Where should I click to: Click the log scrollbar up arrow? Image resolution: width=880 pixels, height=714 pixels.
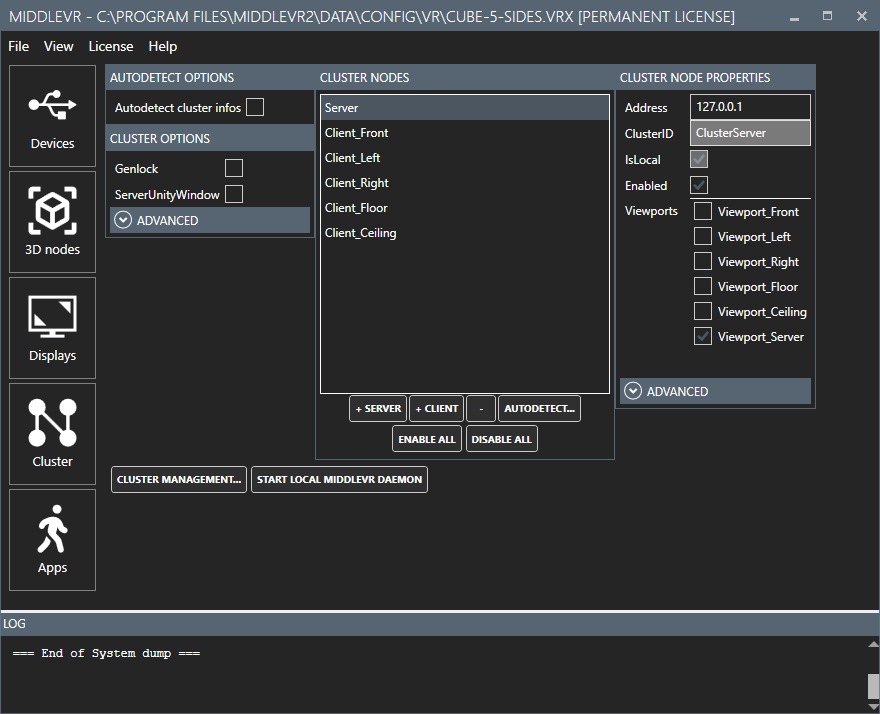873,644
